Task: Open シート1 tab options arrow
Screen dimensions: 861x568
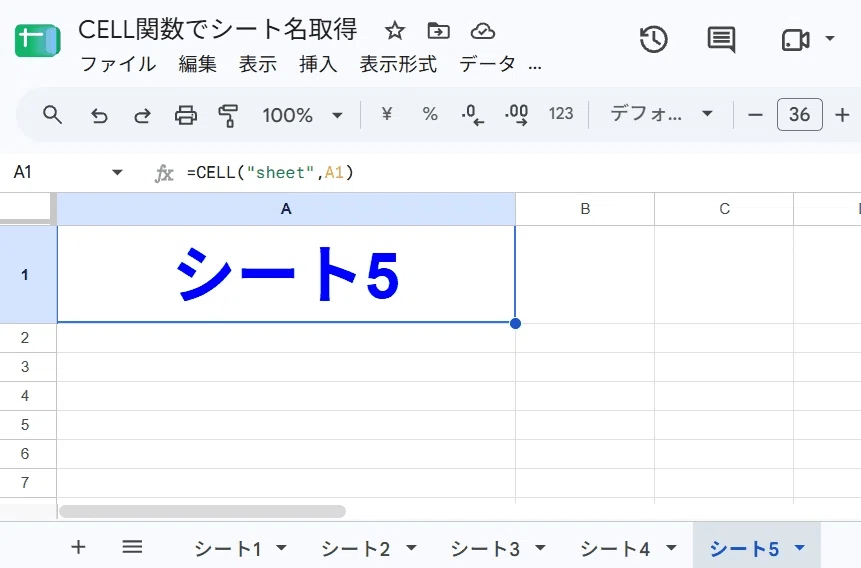Action: coord(281,548)
